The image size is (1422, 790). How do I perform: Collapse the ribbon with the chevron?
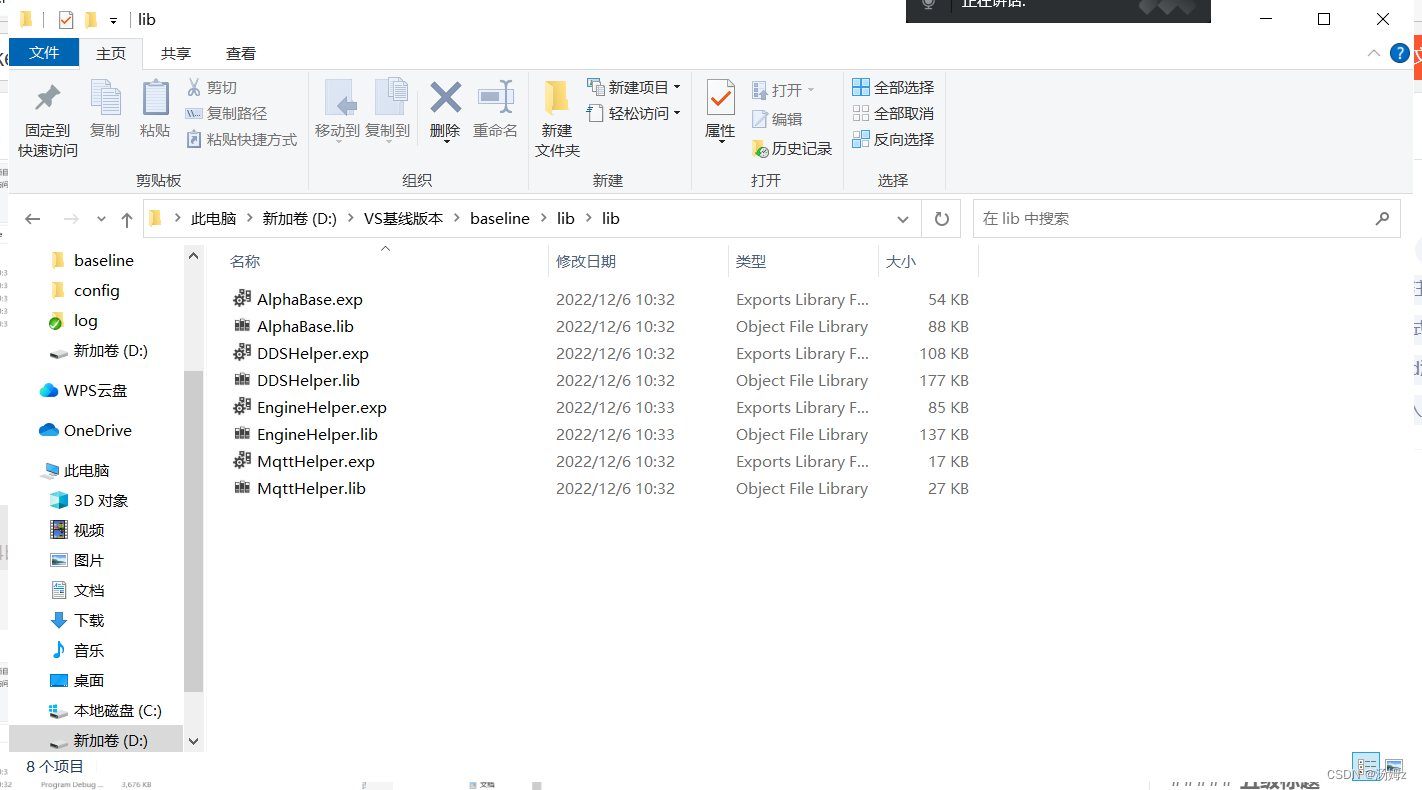click(x=1376, y=53)
